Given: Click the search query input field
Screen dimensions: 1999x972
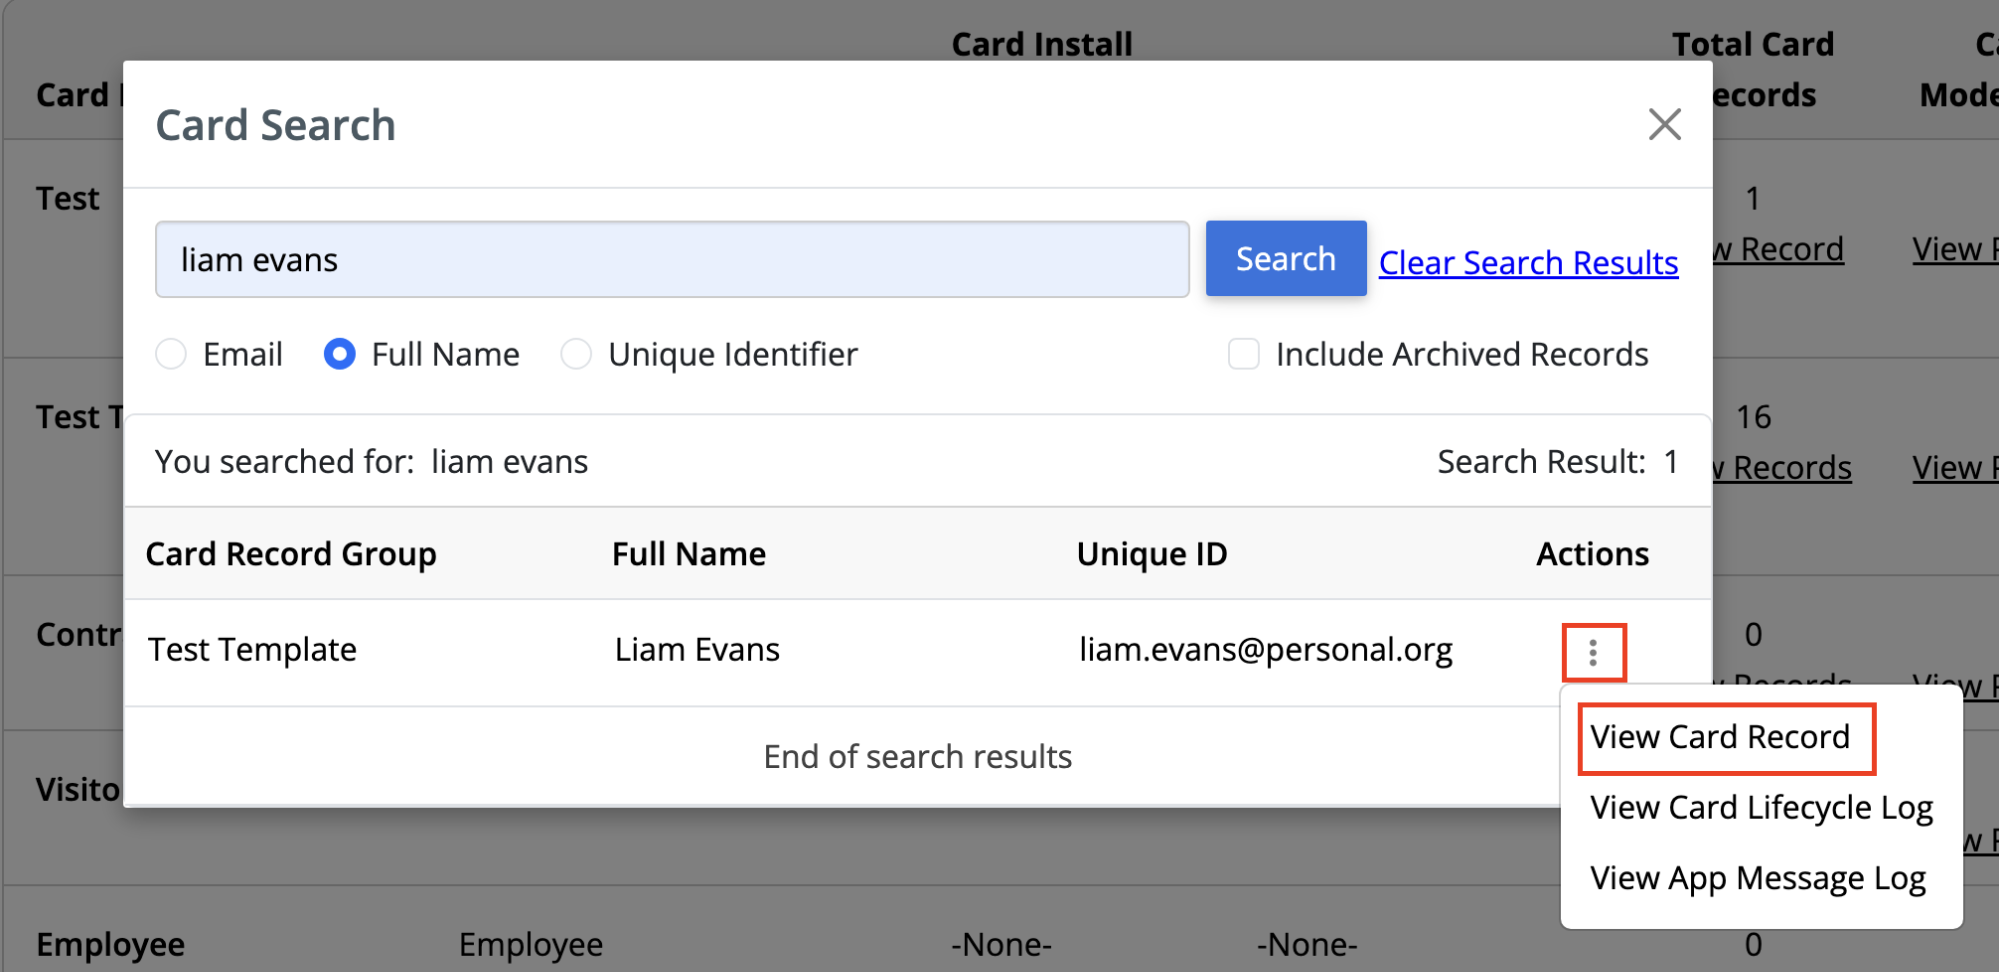Looking at the screenshot, I should point(671,259).
